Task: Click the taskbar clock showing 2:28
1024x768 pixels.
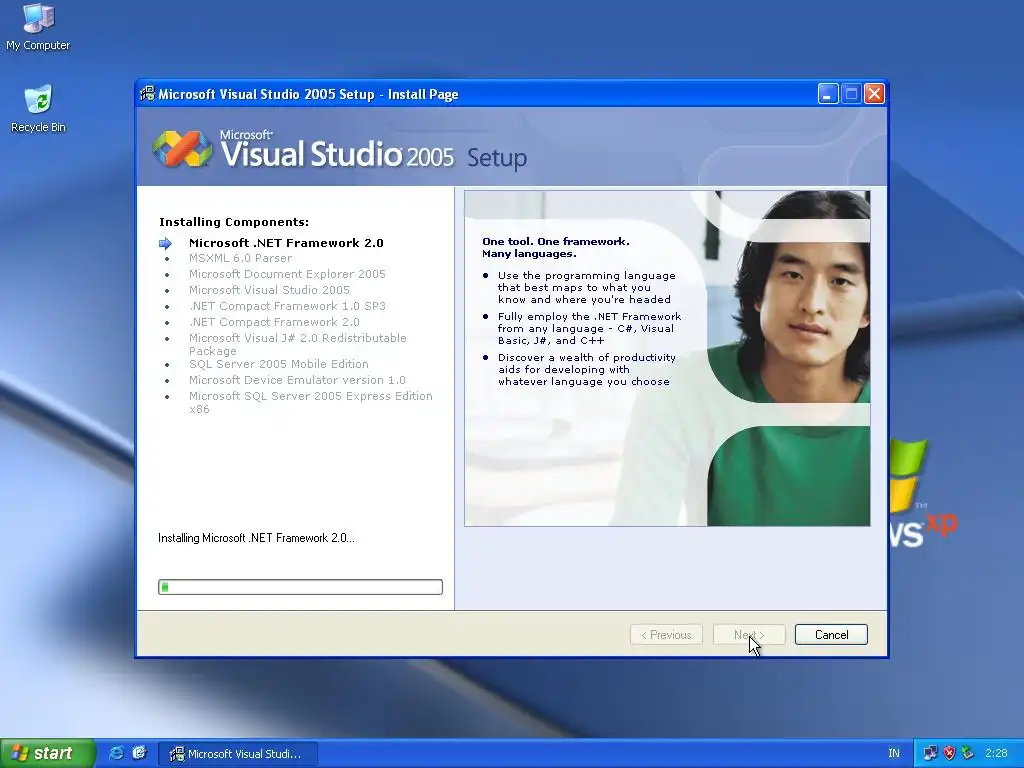Action: coord(996,753)
